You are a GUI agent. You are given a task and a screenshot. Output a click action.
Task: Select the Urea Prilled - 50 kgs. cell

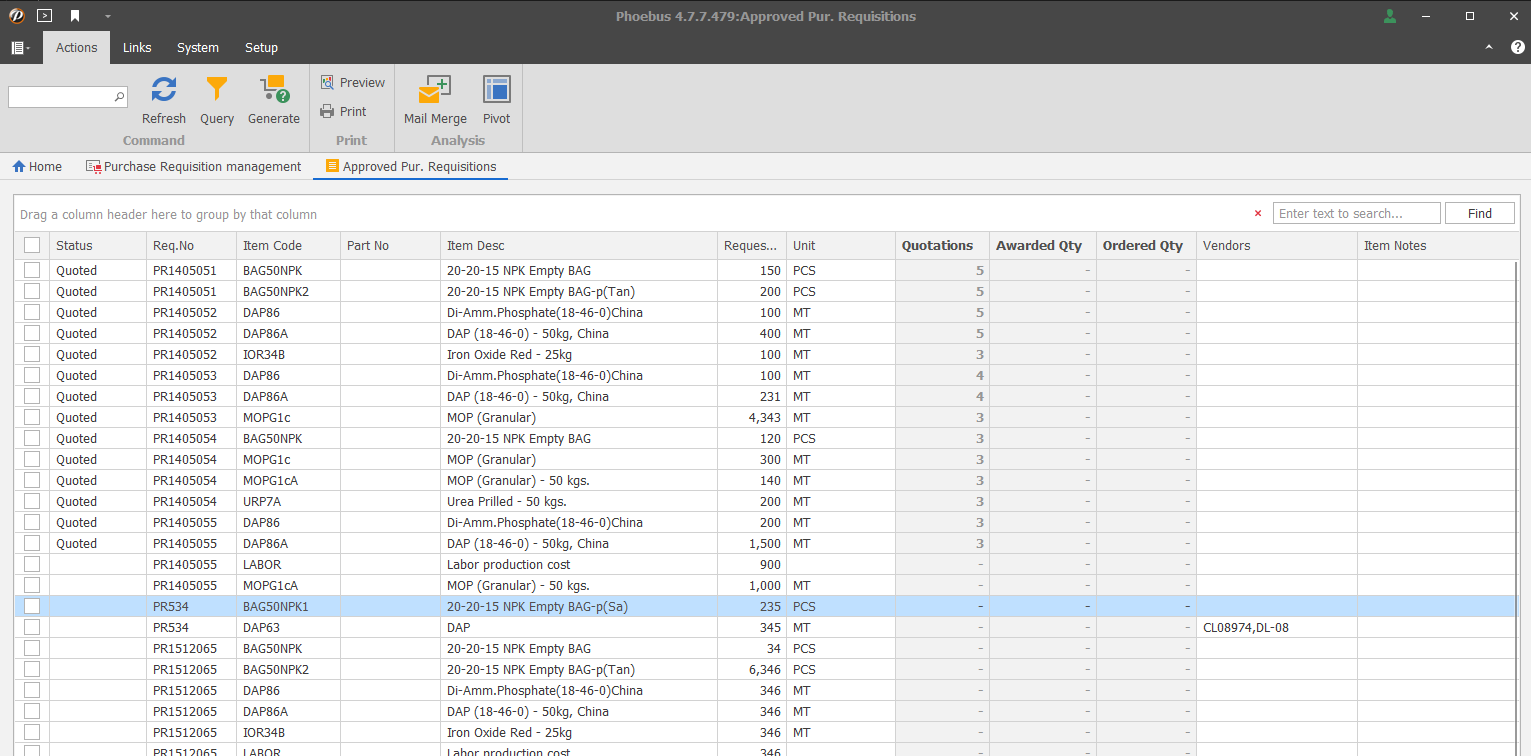pos(579,501)
